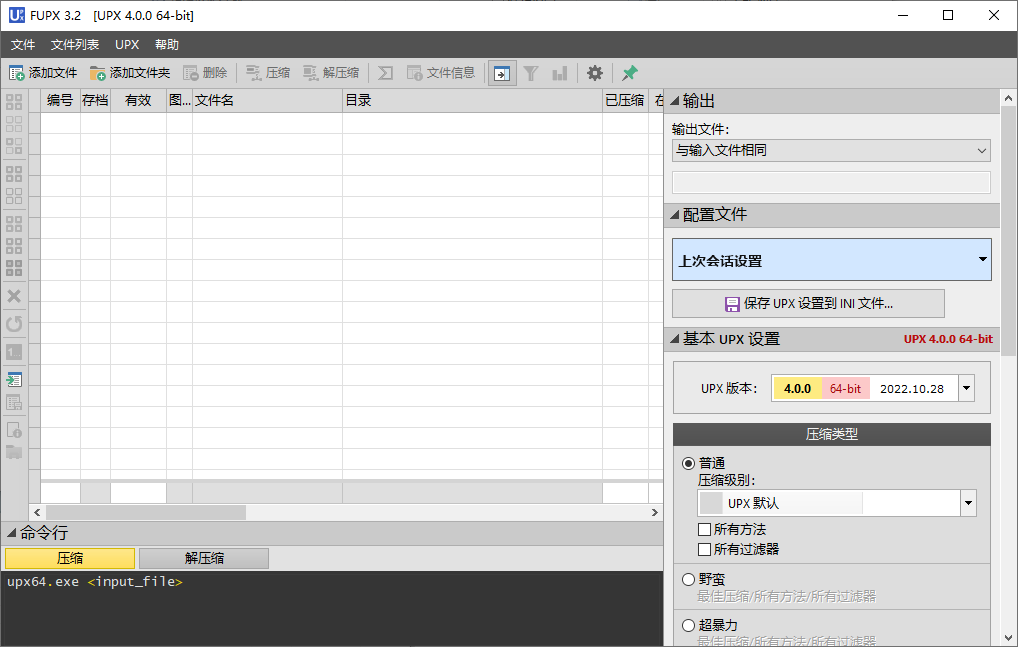Click the numbered '1...' sidebar icon
The image size is (1018, 647).
coord(14,352)
